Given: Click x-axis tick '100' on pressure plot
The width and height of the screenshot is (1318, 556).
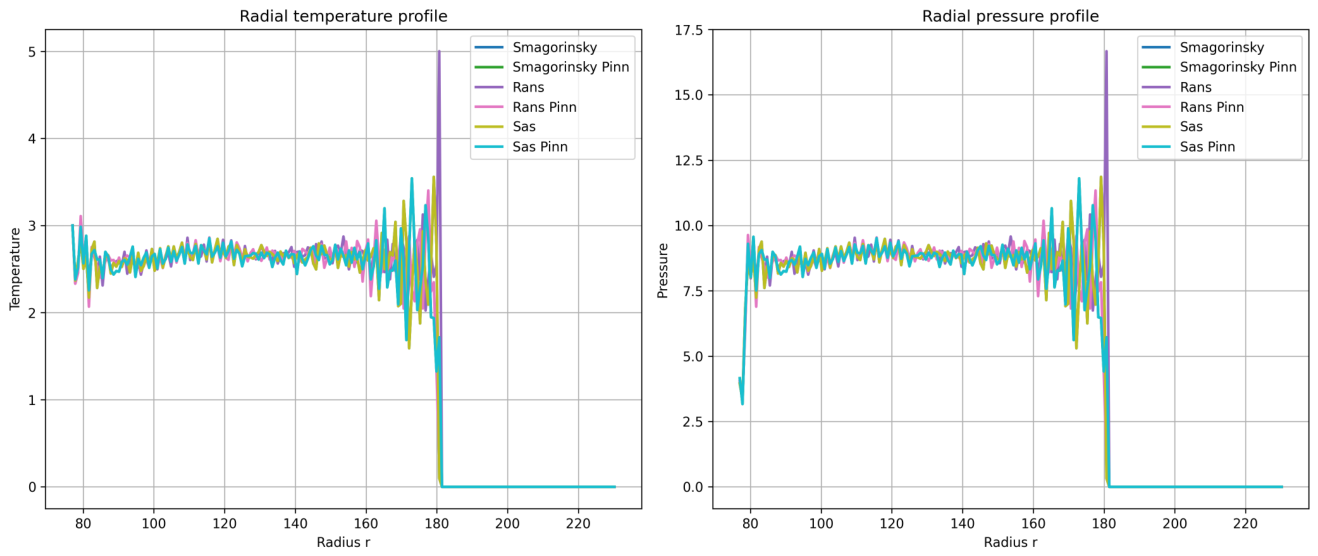Looking at the screenshot, I should (x=821, y=522).
